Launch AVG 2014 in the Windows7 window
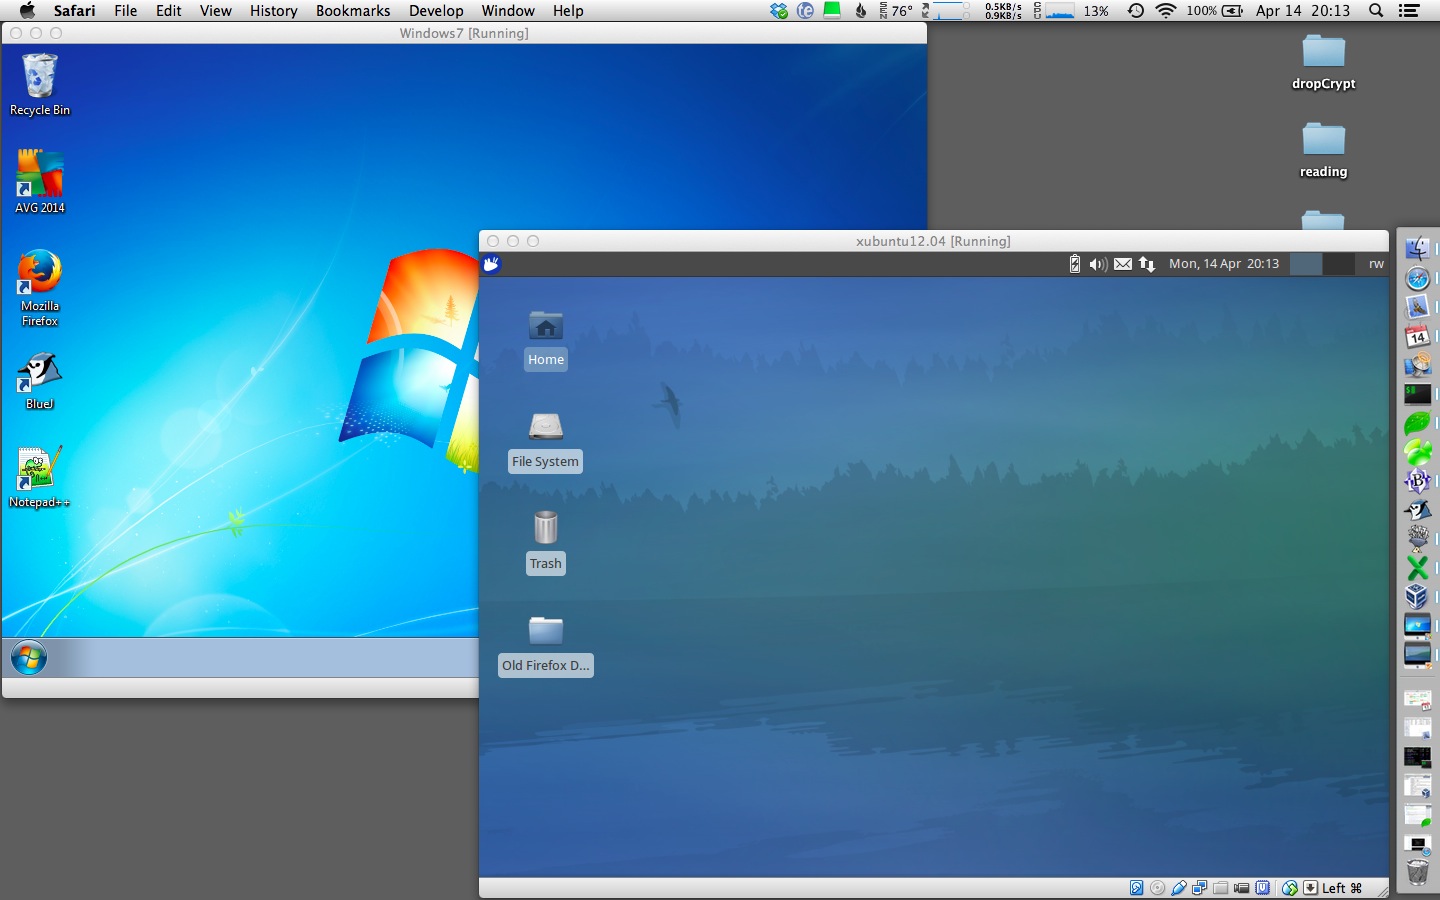The height and width of the screenshot is (900, 1440). pyautogui.click(x=40, y=181)
